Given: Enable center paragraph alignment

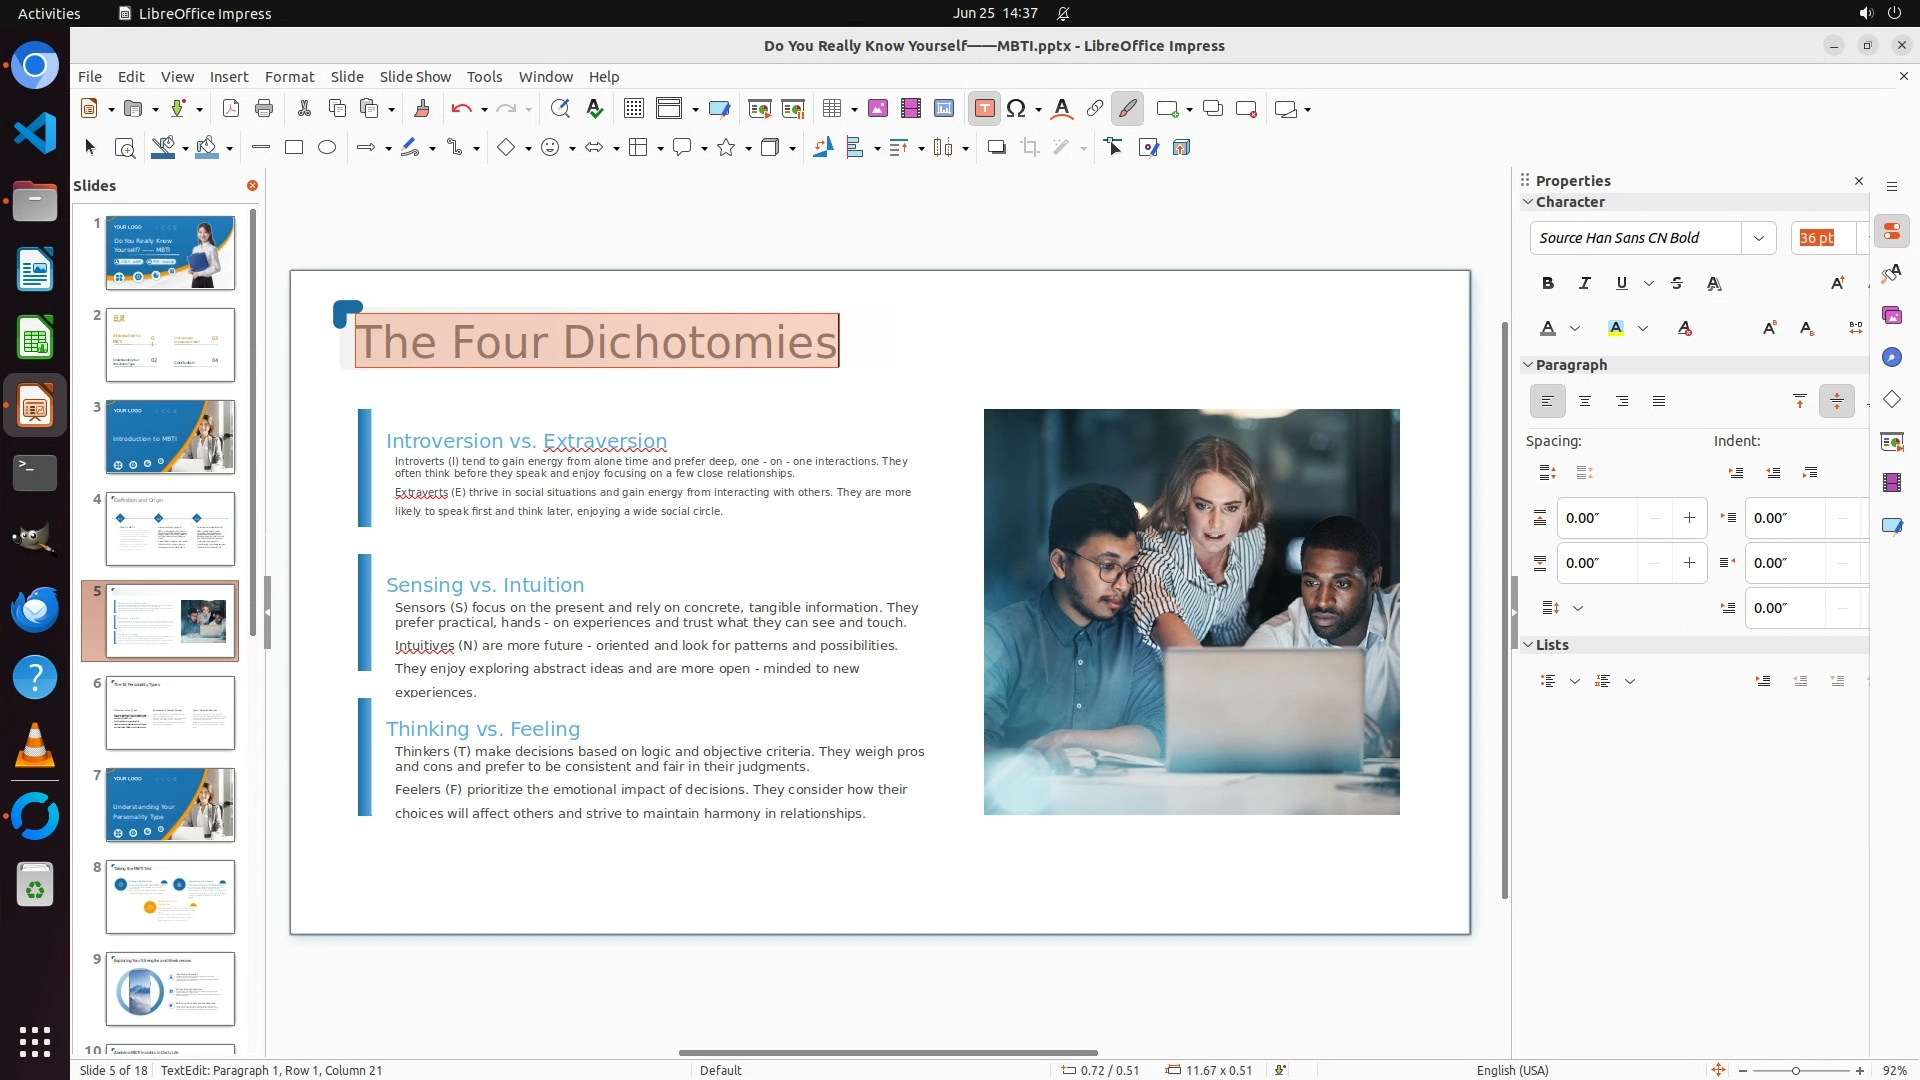Looking at the screenshot, I should pyautogui.click(x=1584, y=402).
